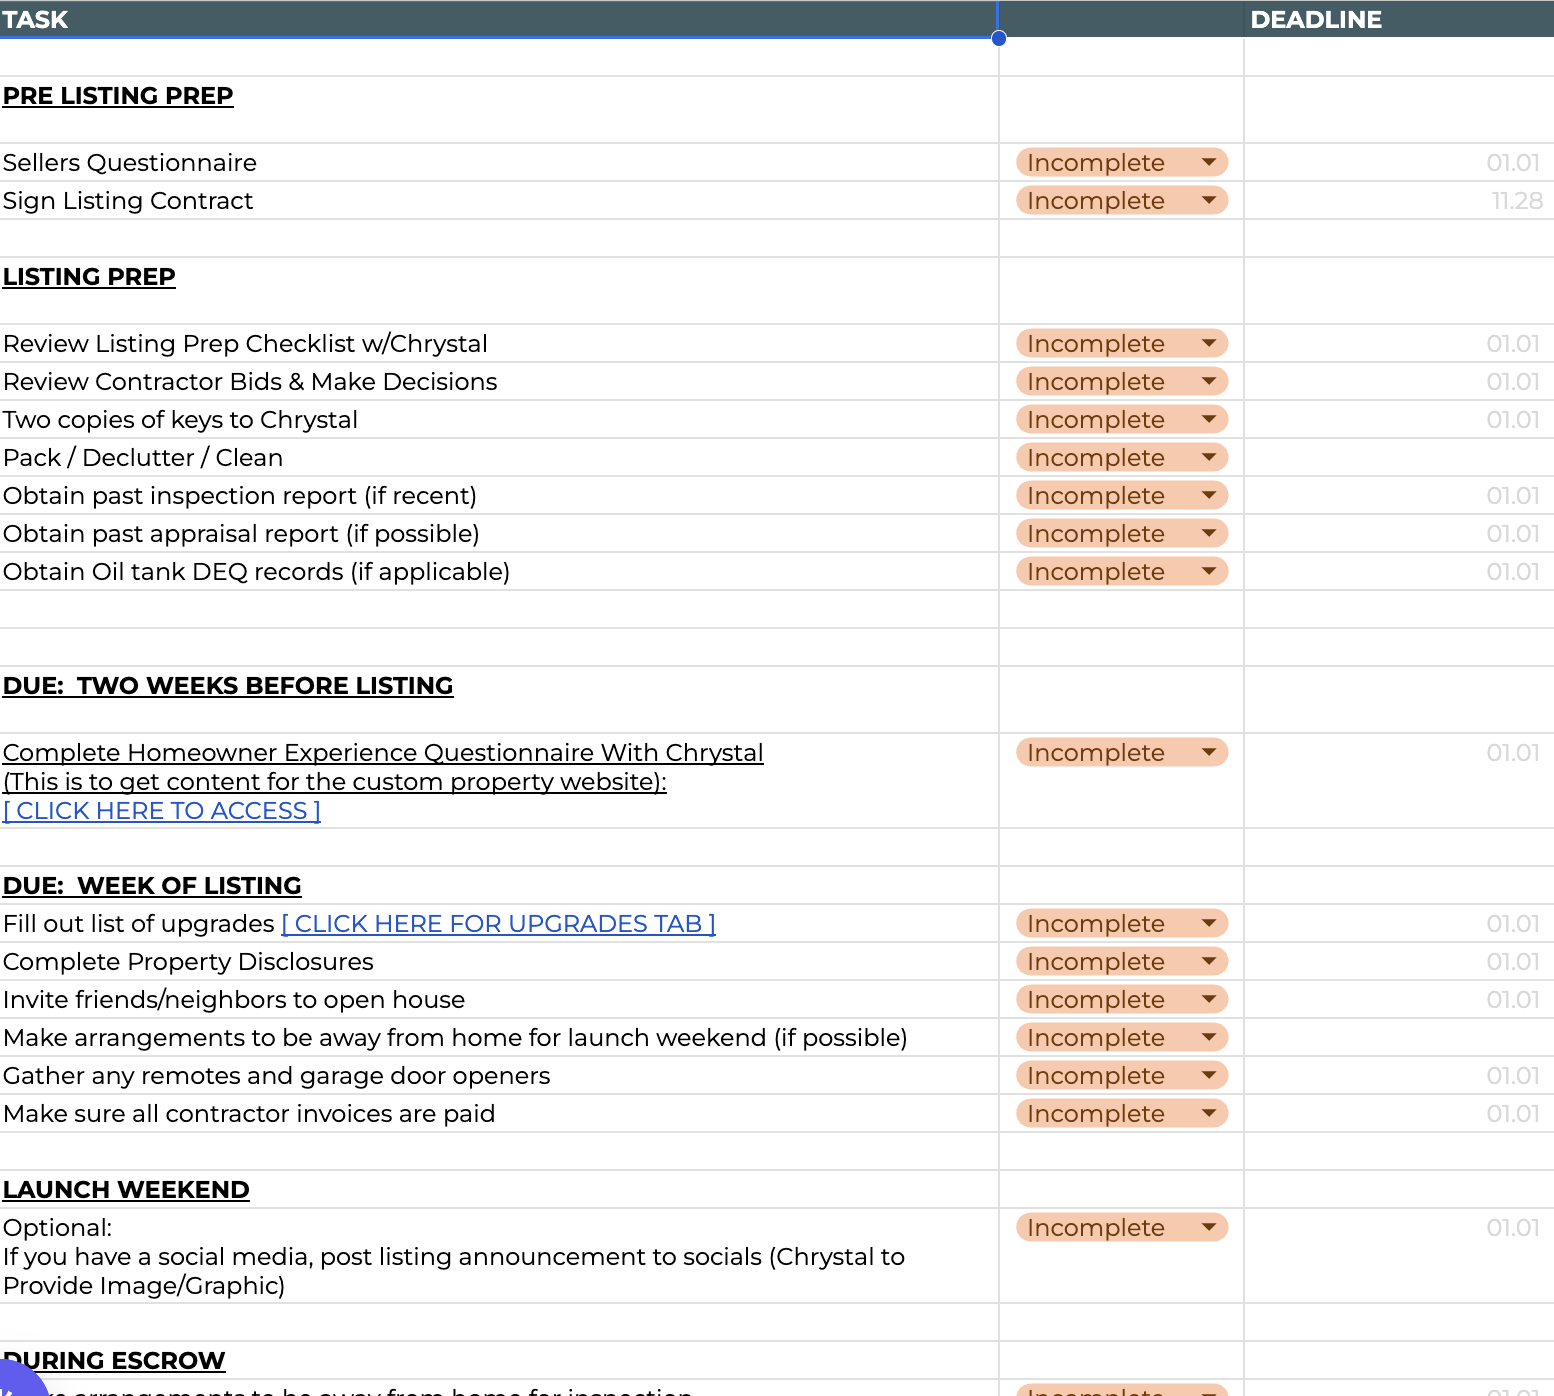Viewport: 1554px width, 1396px height.
Task: Open dropdown for Invite friends/neighbors to open house
Action: (x=1121, y=999)
